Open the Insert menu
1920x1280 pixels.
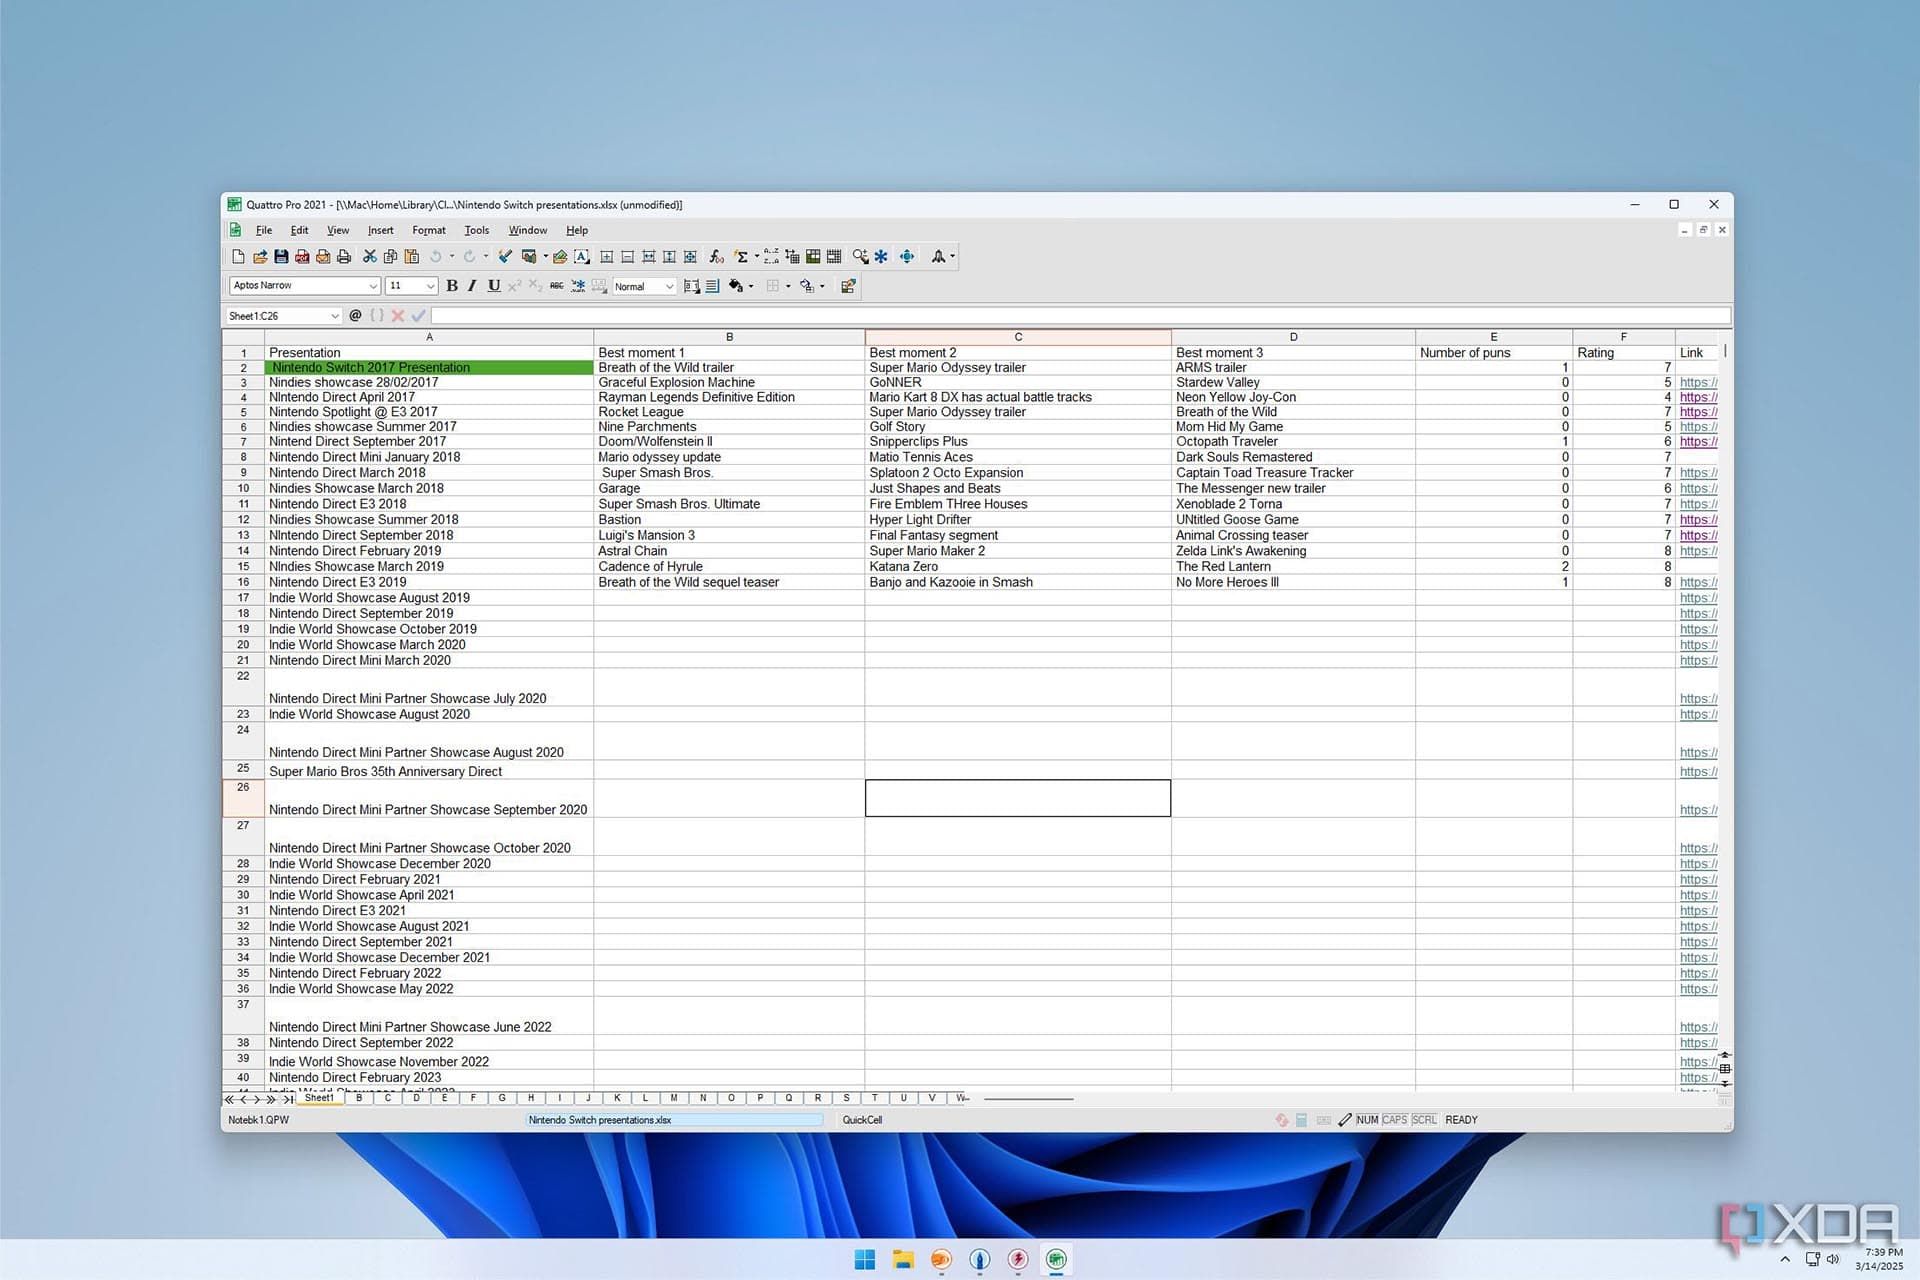(380, 230)
